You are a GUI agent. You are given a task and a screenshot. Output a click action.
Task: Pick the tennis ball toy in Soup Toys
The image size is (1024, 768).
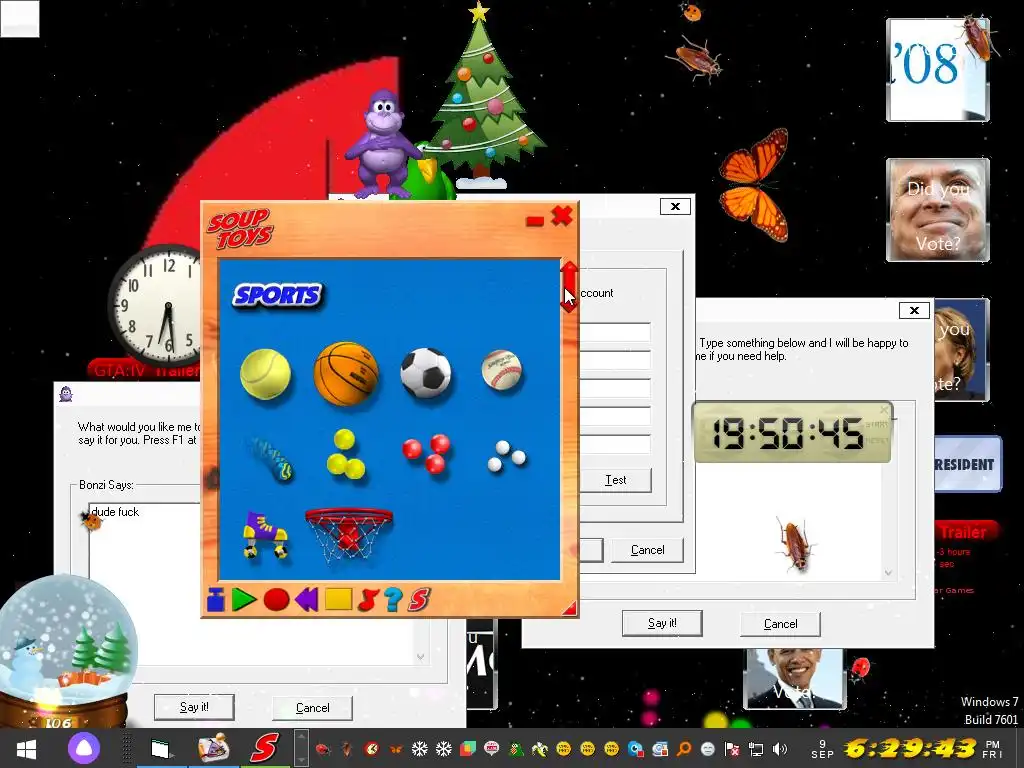pos(265,374)
